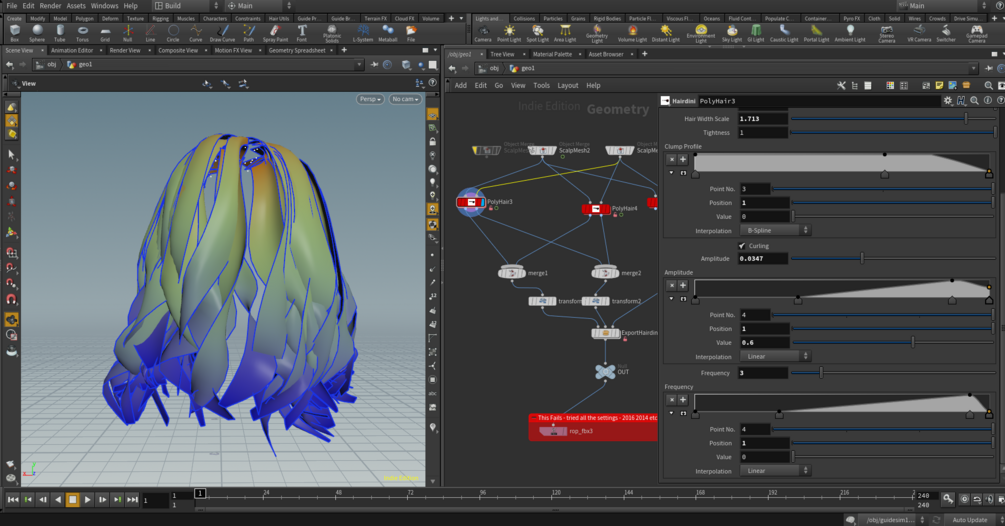Image resolution: width=1005 pixels, height=526 pixels.
Task: Select the Circle shelf tool
Action: coord(173,33)
